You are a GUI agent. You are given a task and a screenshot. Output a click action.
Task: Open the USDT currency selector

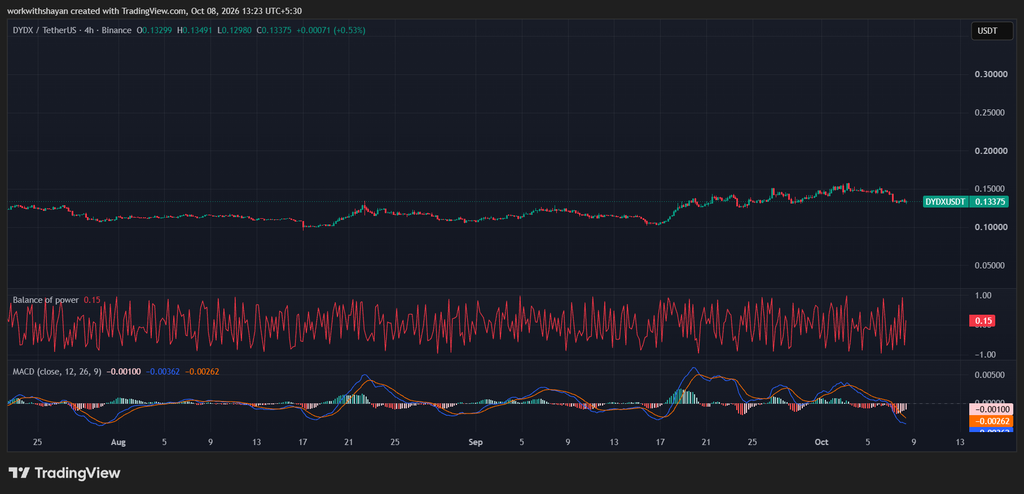992,30
